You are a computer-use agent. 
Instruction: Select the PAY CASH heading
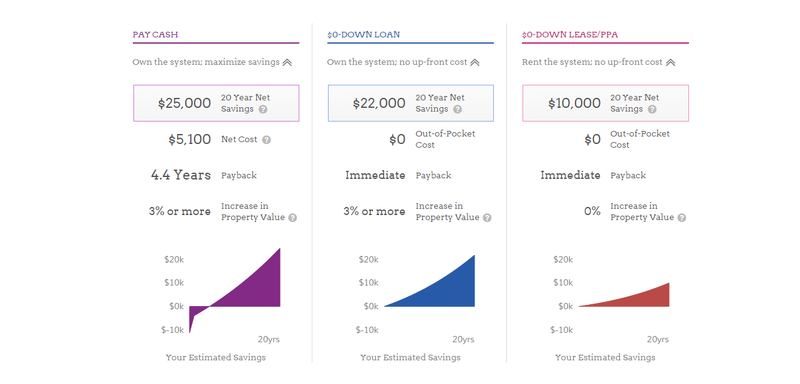tap(155, 35)
